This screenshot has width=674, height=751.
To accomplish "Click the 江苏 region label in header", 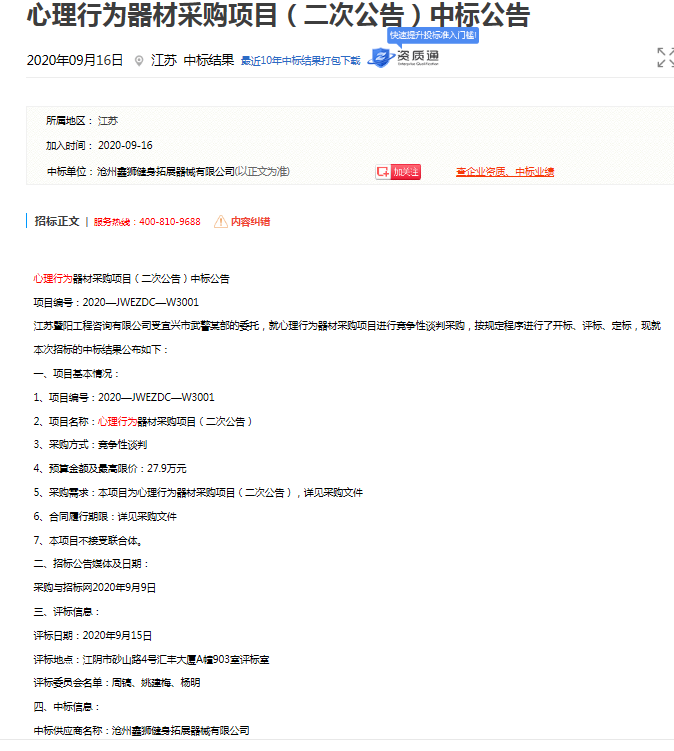I will point(164,60).
